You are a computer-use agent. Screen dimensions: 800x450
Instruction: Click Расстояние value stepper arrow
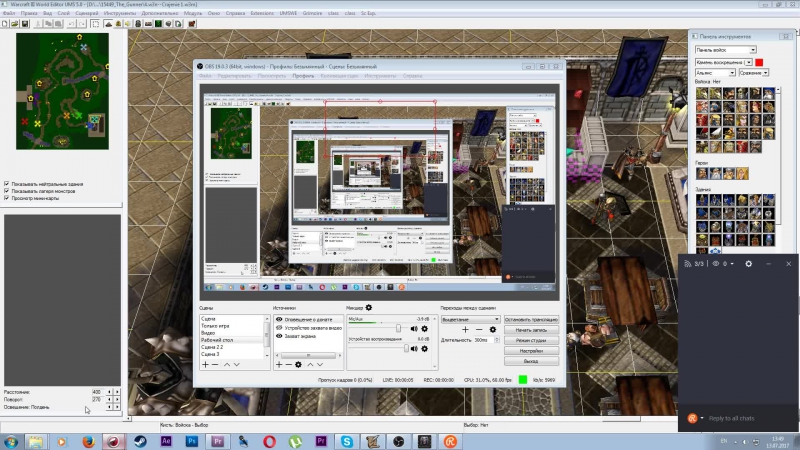tap(117, 392)
